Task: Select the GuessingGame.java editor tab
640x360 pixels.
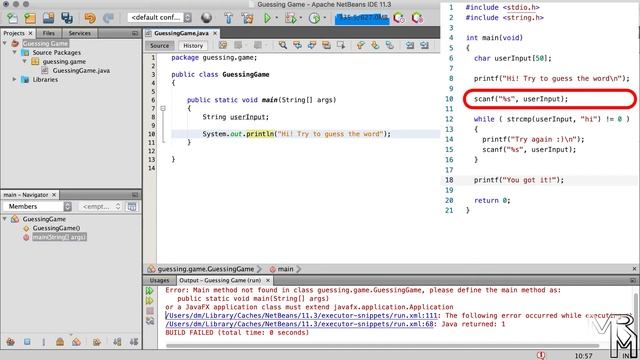Action: [x=181, y=33]
